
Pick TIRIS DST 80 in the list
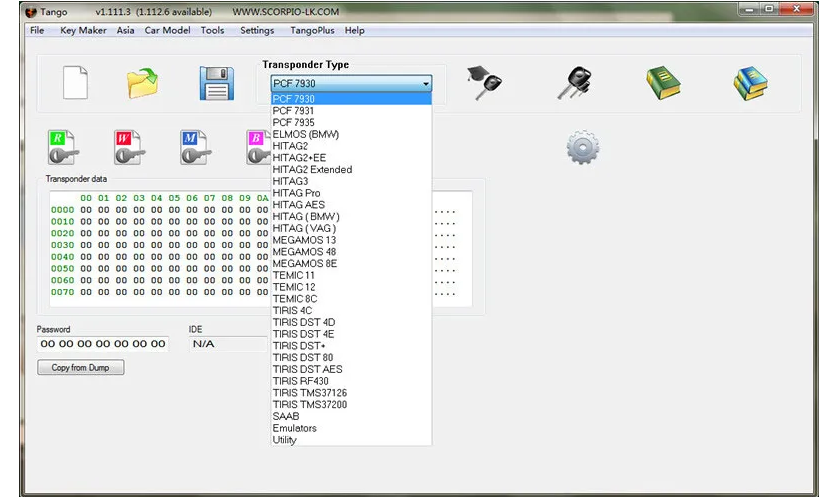[303, 357]
